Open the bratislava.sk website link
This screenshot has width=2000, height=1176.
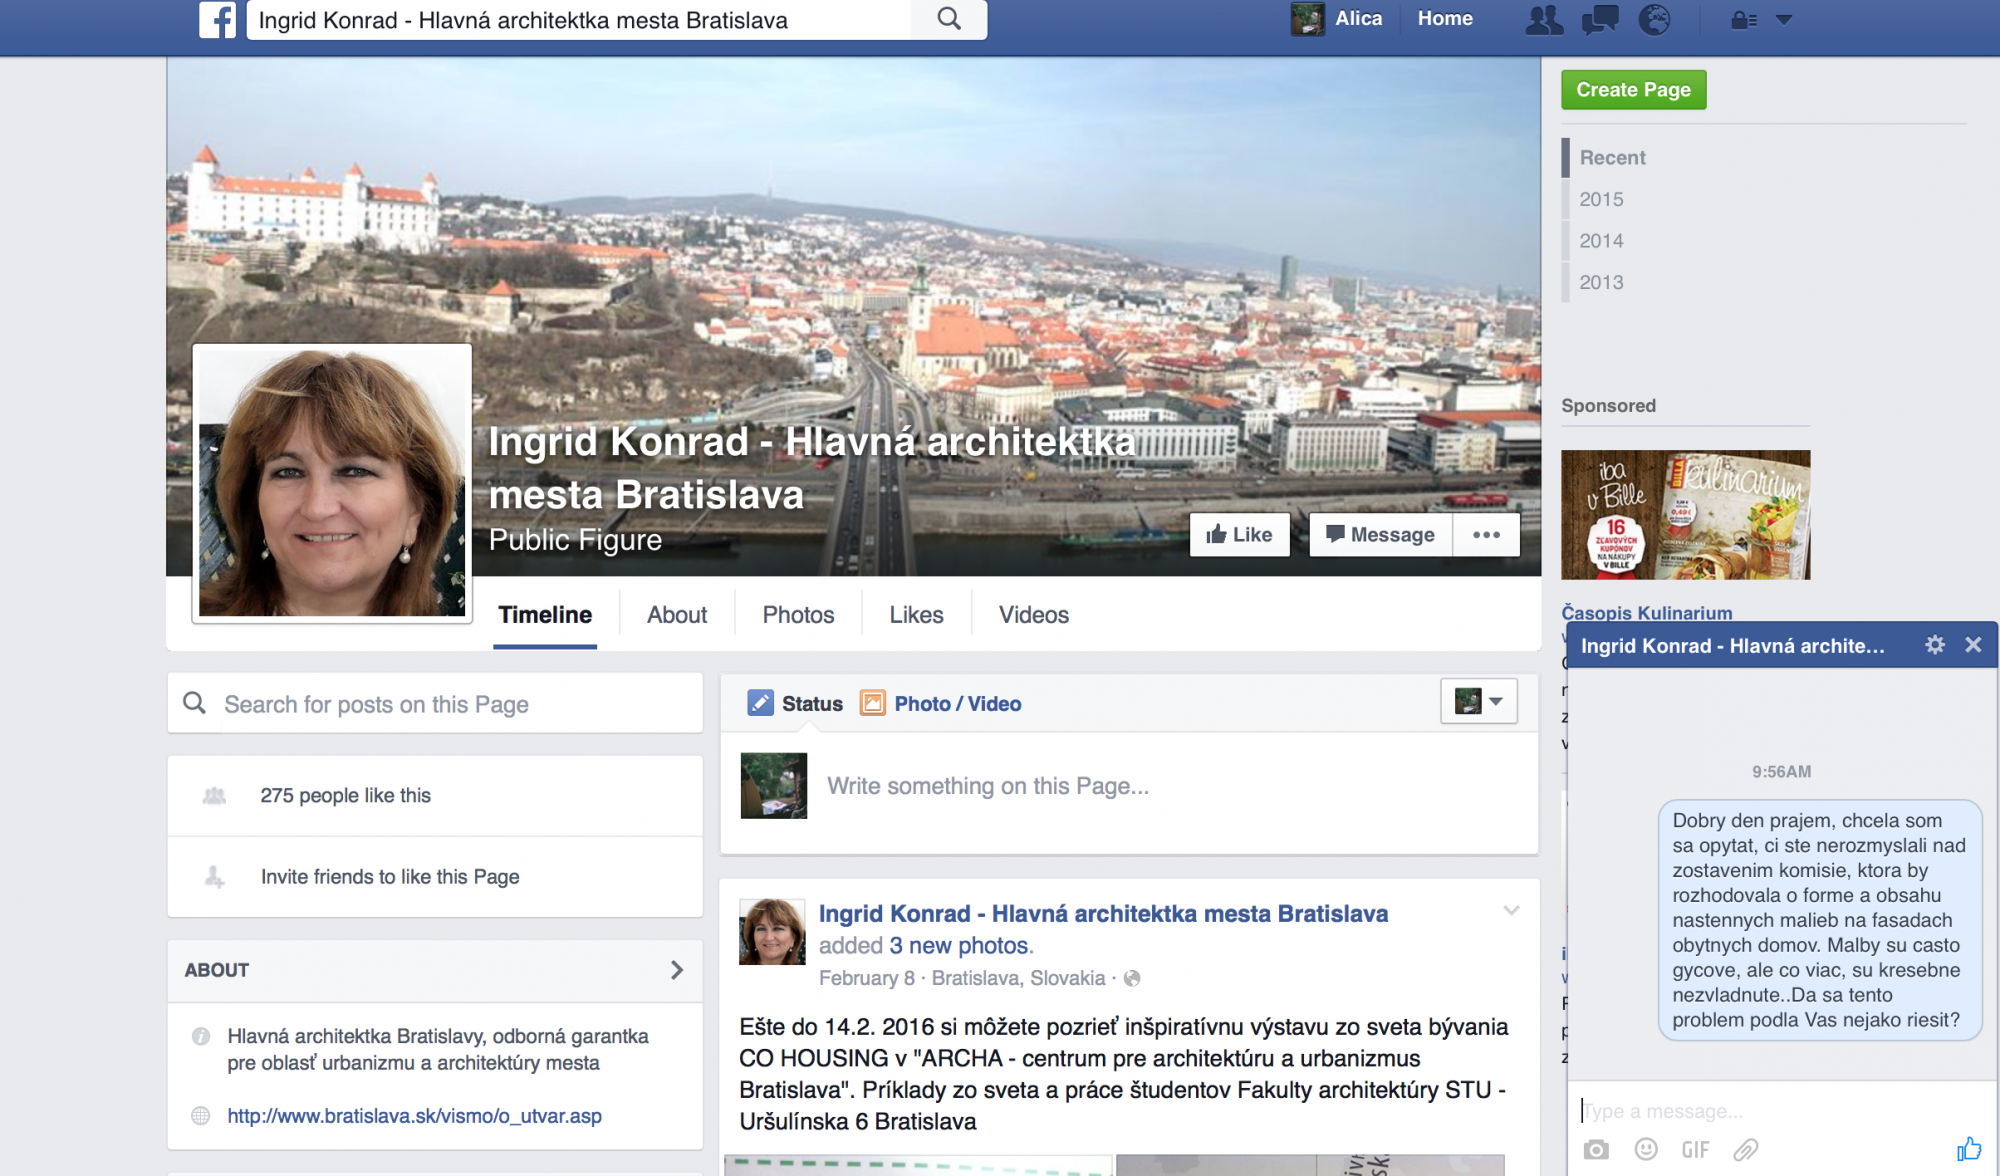click(x=414, y=1116)
